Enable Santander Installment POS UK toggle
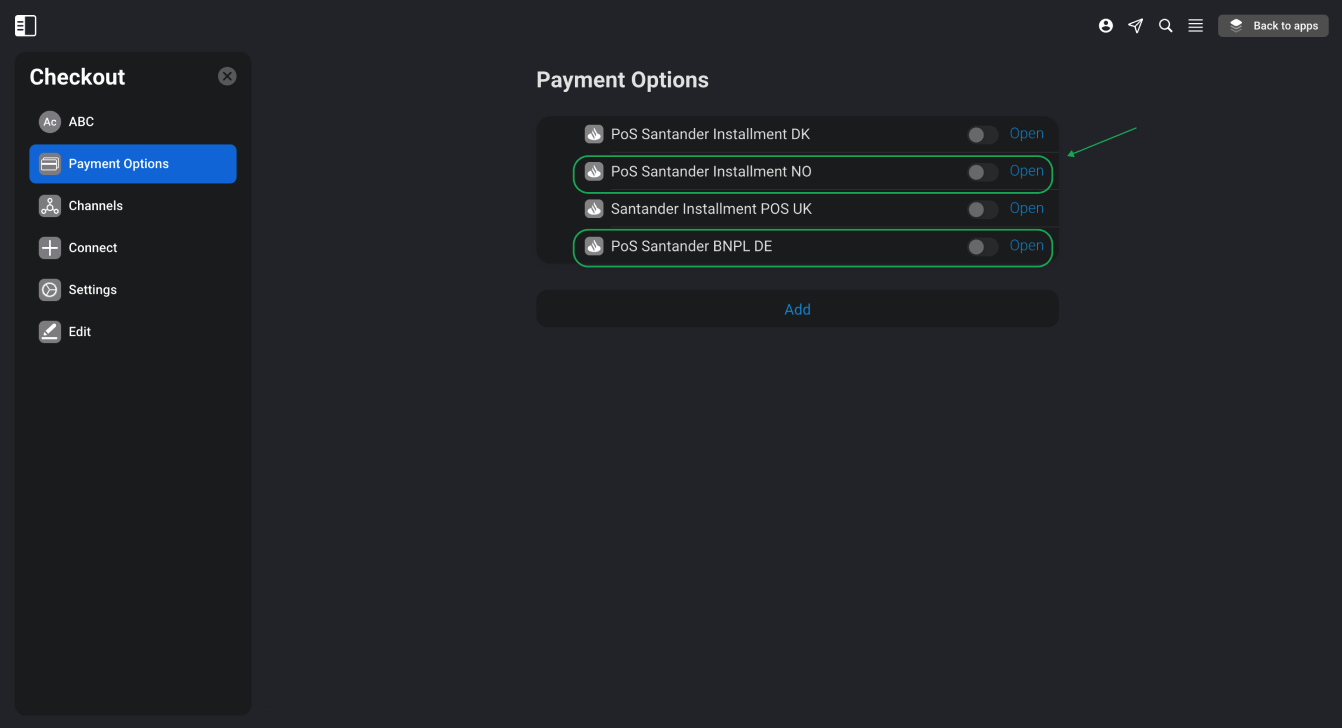 [x=982, y=210]
